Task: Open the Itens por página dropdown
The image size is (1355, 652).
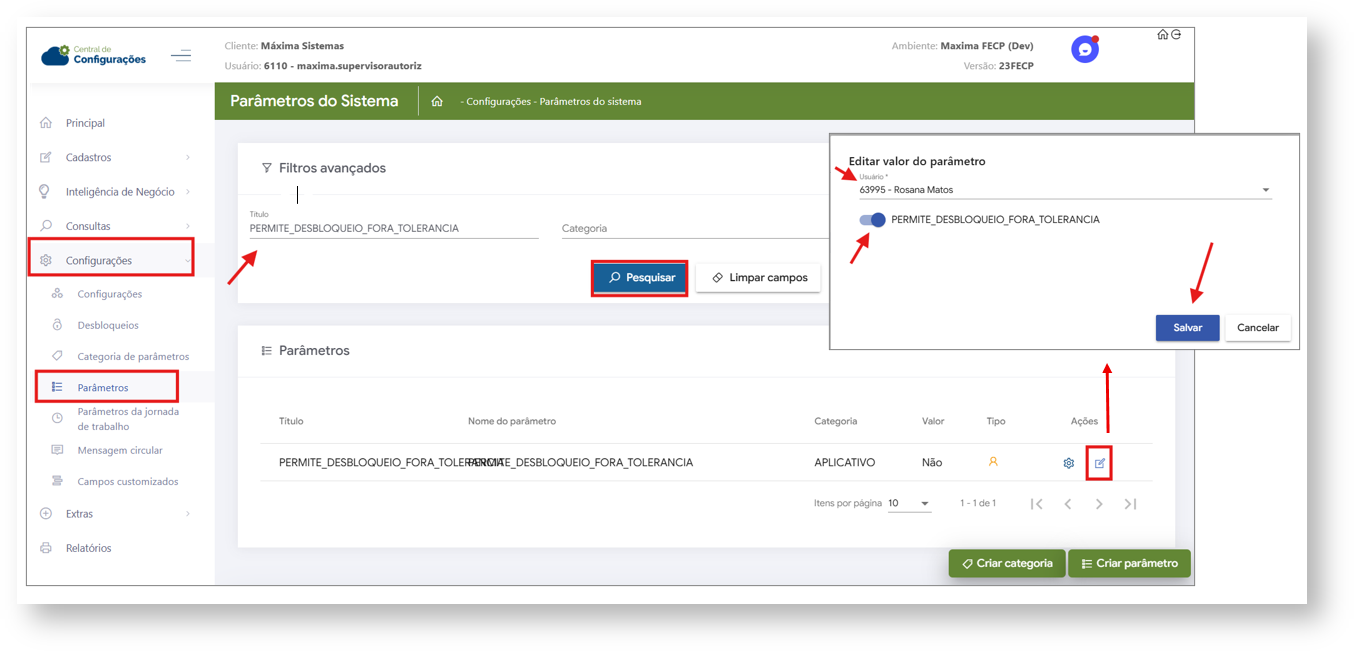Action: [909, 504]
